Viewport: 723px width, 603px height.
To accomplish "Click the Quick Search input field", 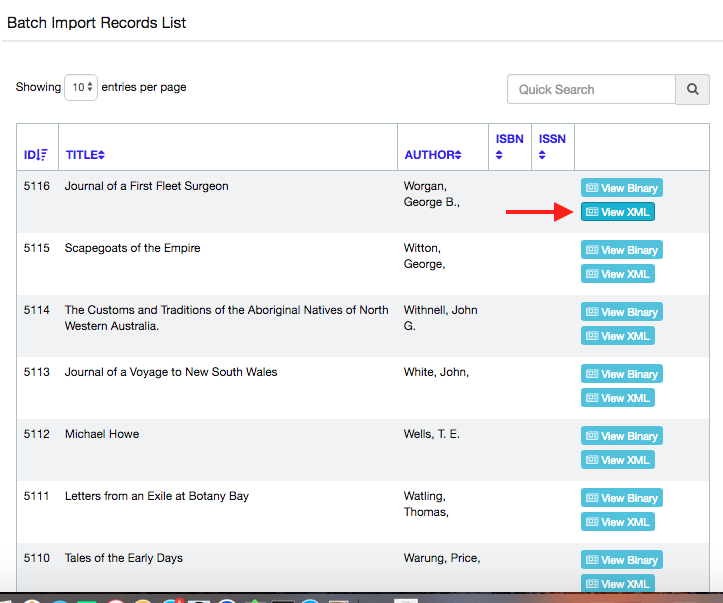I will coord(591,89).
